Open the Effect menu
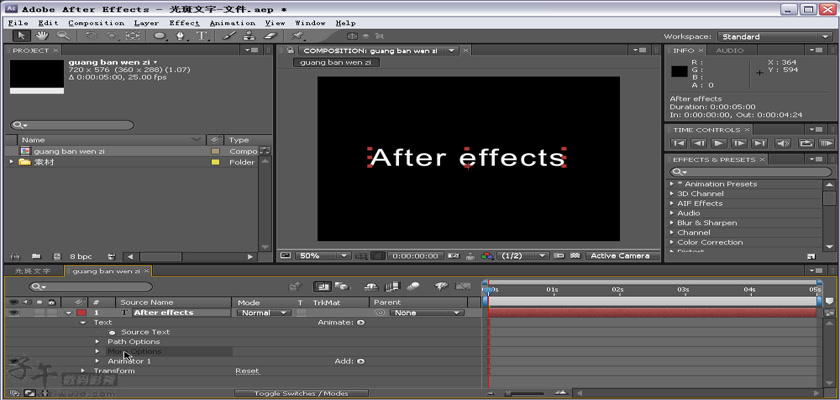This screenshot has width=840, height=400. pyautogui.click(x=184, y=23)
